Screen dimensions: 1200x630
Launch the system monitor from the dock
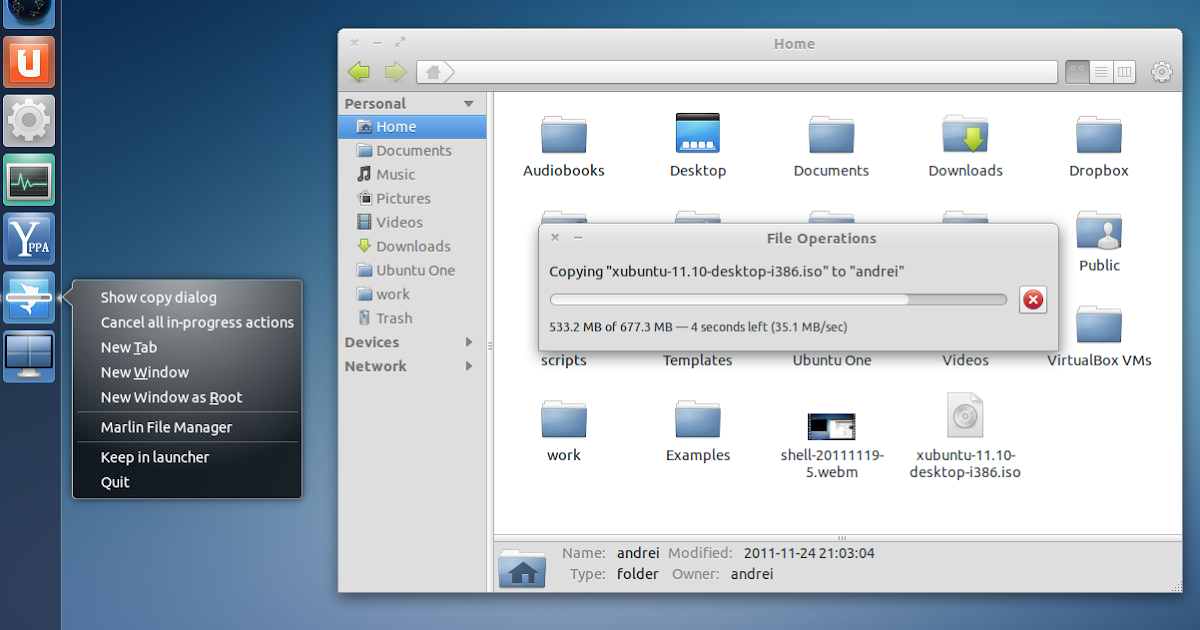tap(29, 180)
